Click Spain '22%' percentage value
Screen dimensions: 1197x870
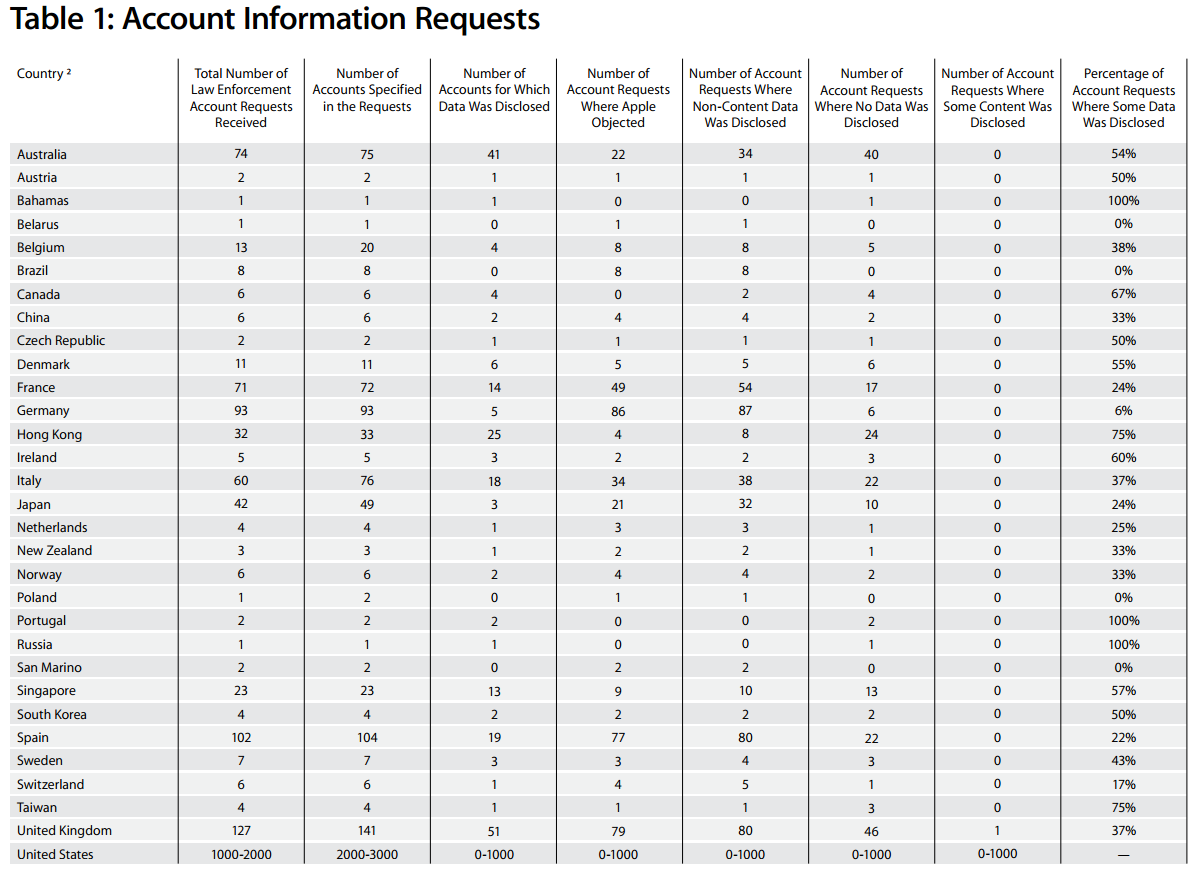tap(1123, 737)
